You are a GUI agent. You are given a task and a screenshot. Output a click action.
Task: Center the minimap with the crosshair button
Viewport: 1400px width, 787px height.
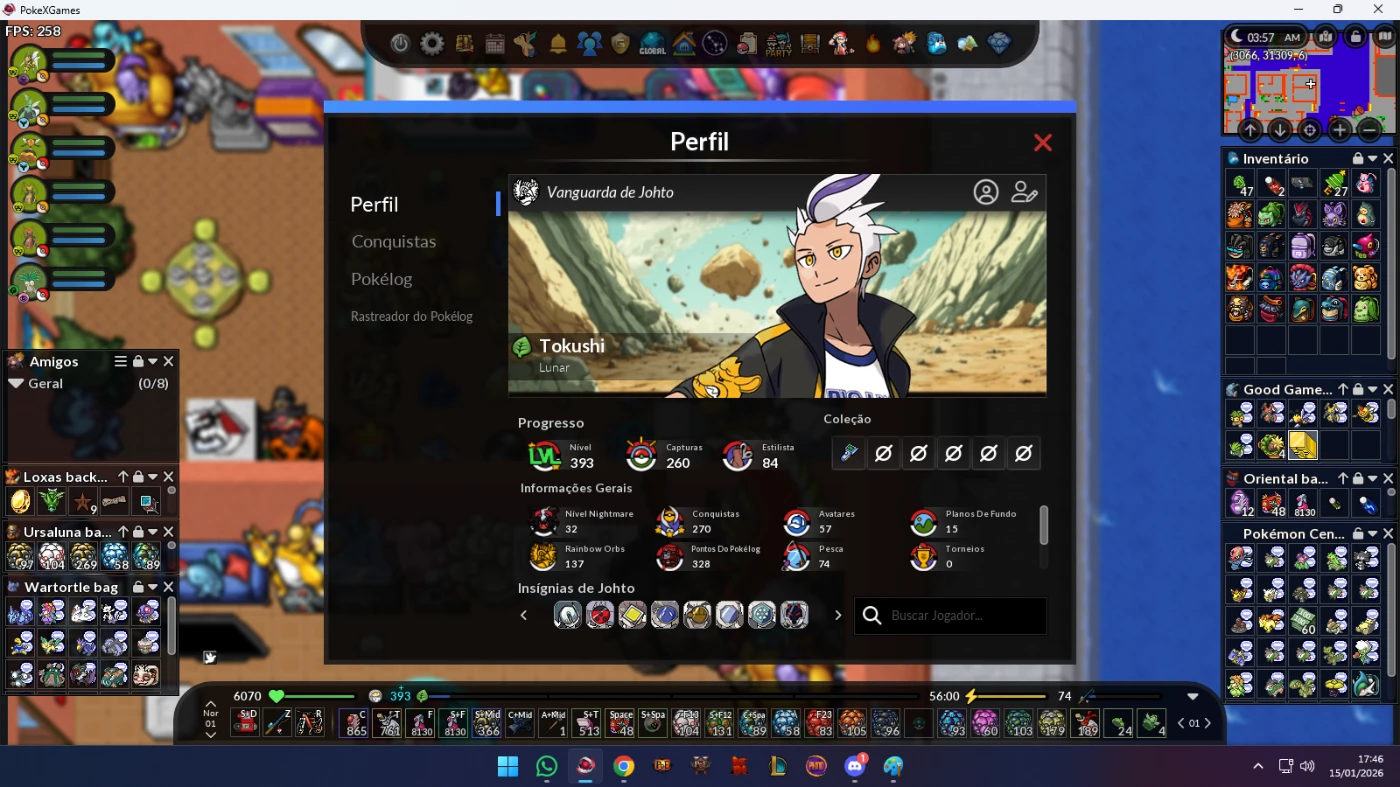coord(1310,130)
